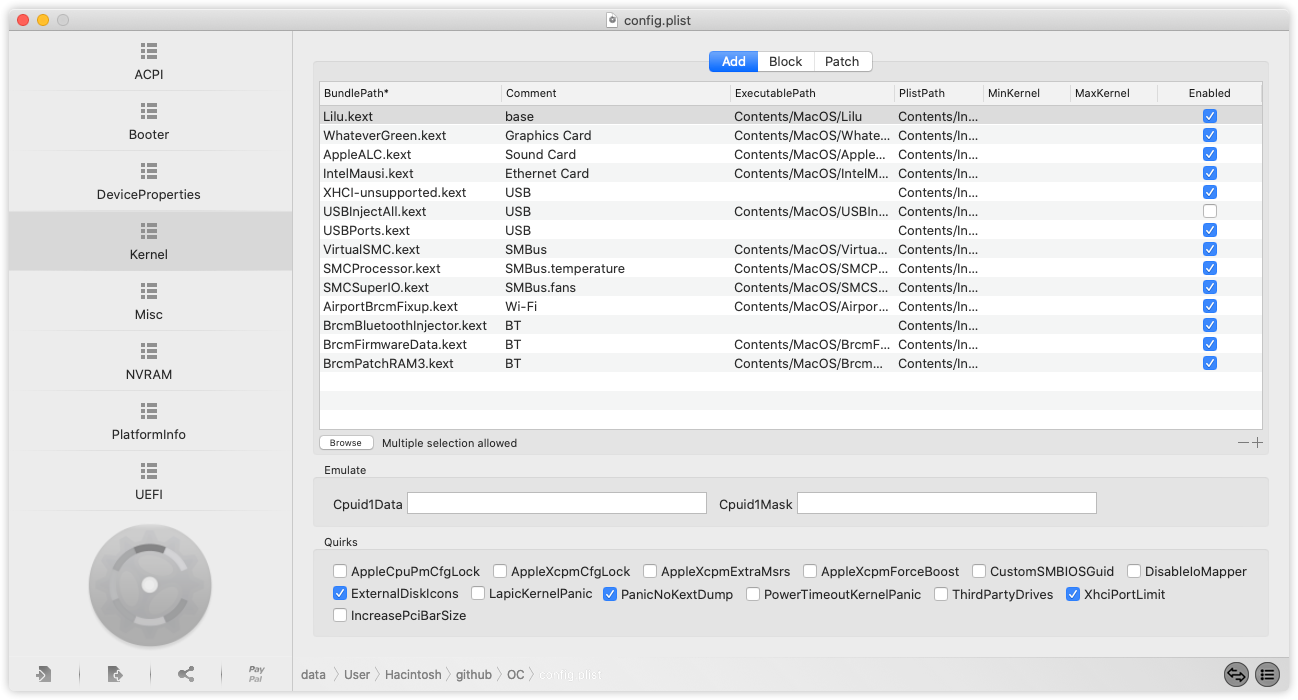Viewport: 1298px width, 700px height.
Task: Click the MinKernel column header
Action: click(x=1026, y=93)
